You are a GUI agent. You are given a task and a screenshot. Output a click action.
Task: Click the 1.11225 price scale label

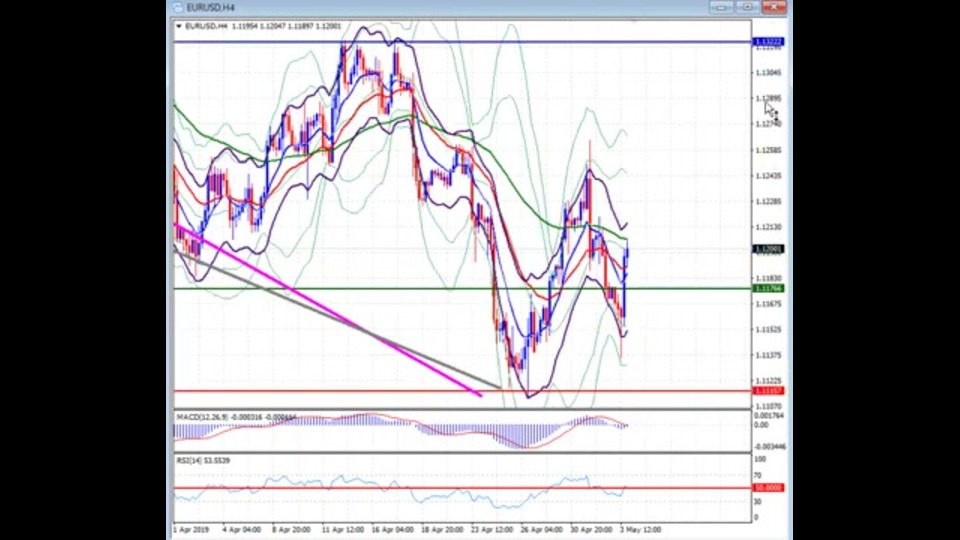click(x=768, y=381)
